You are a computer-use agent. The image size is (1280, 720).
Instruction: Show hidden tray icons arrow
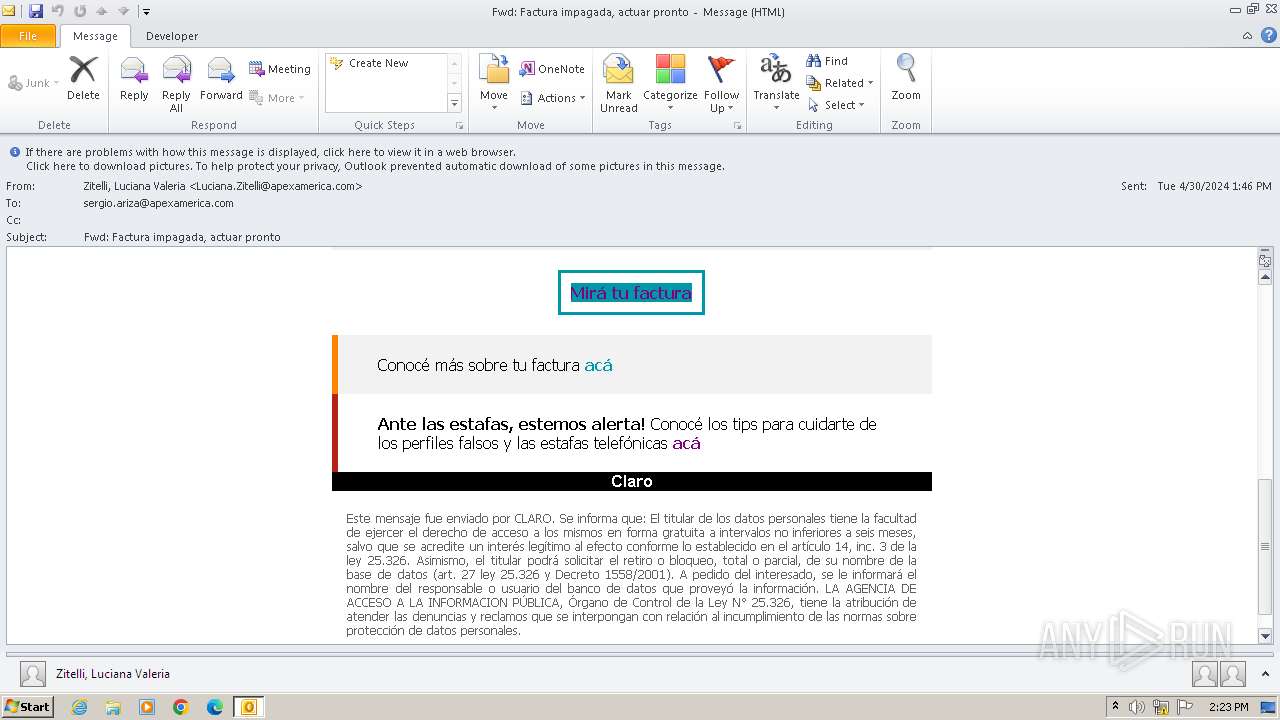(x=1115, y=707)
